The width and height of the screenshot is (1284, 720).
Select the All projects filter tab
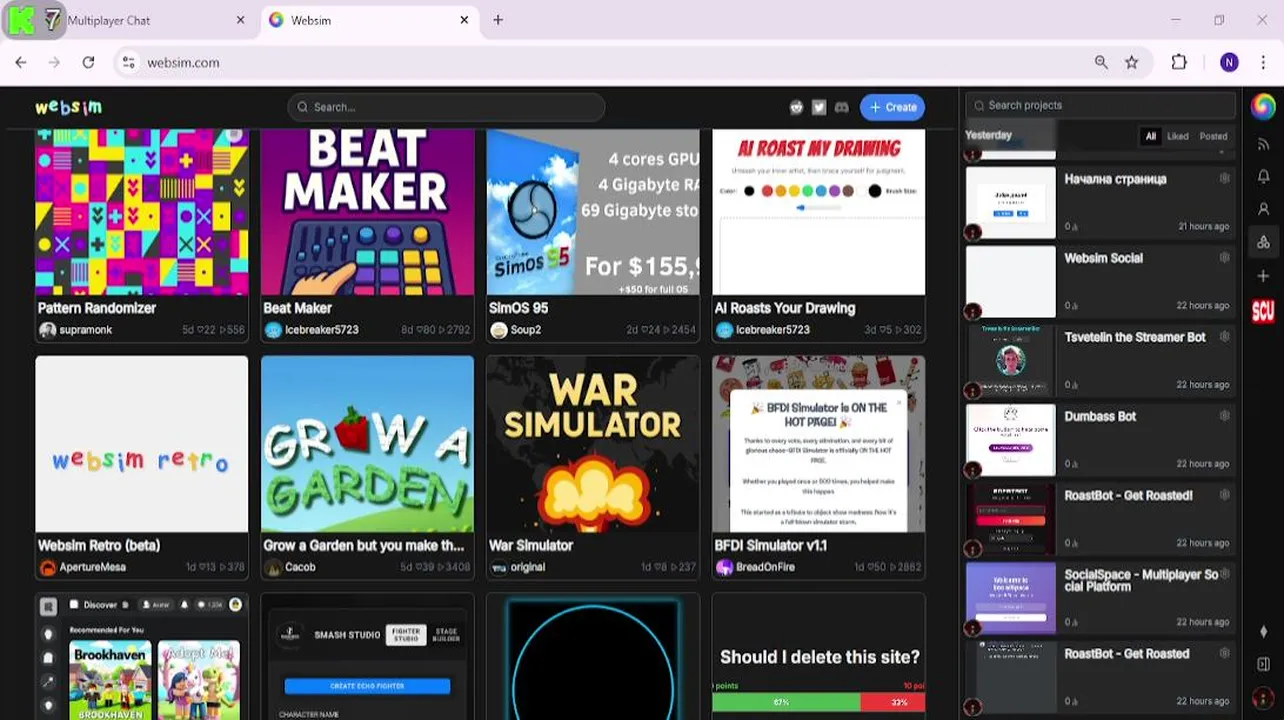point(1151,136)
